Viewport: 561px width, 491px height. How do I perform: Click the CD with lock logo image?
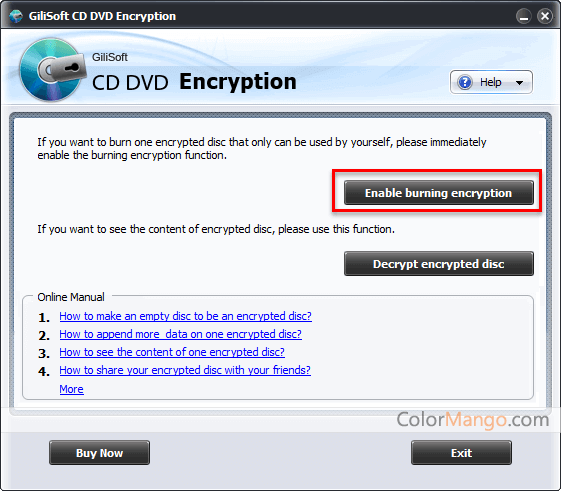coord(53,69)
